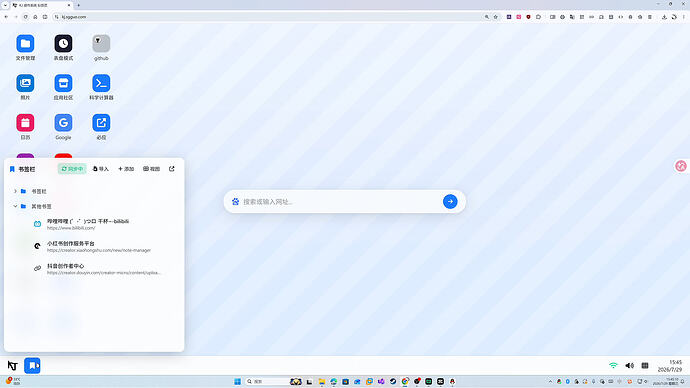Open the blue file manager folder icon
The image size is (690, 388).
click(25, 44)
